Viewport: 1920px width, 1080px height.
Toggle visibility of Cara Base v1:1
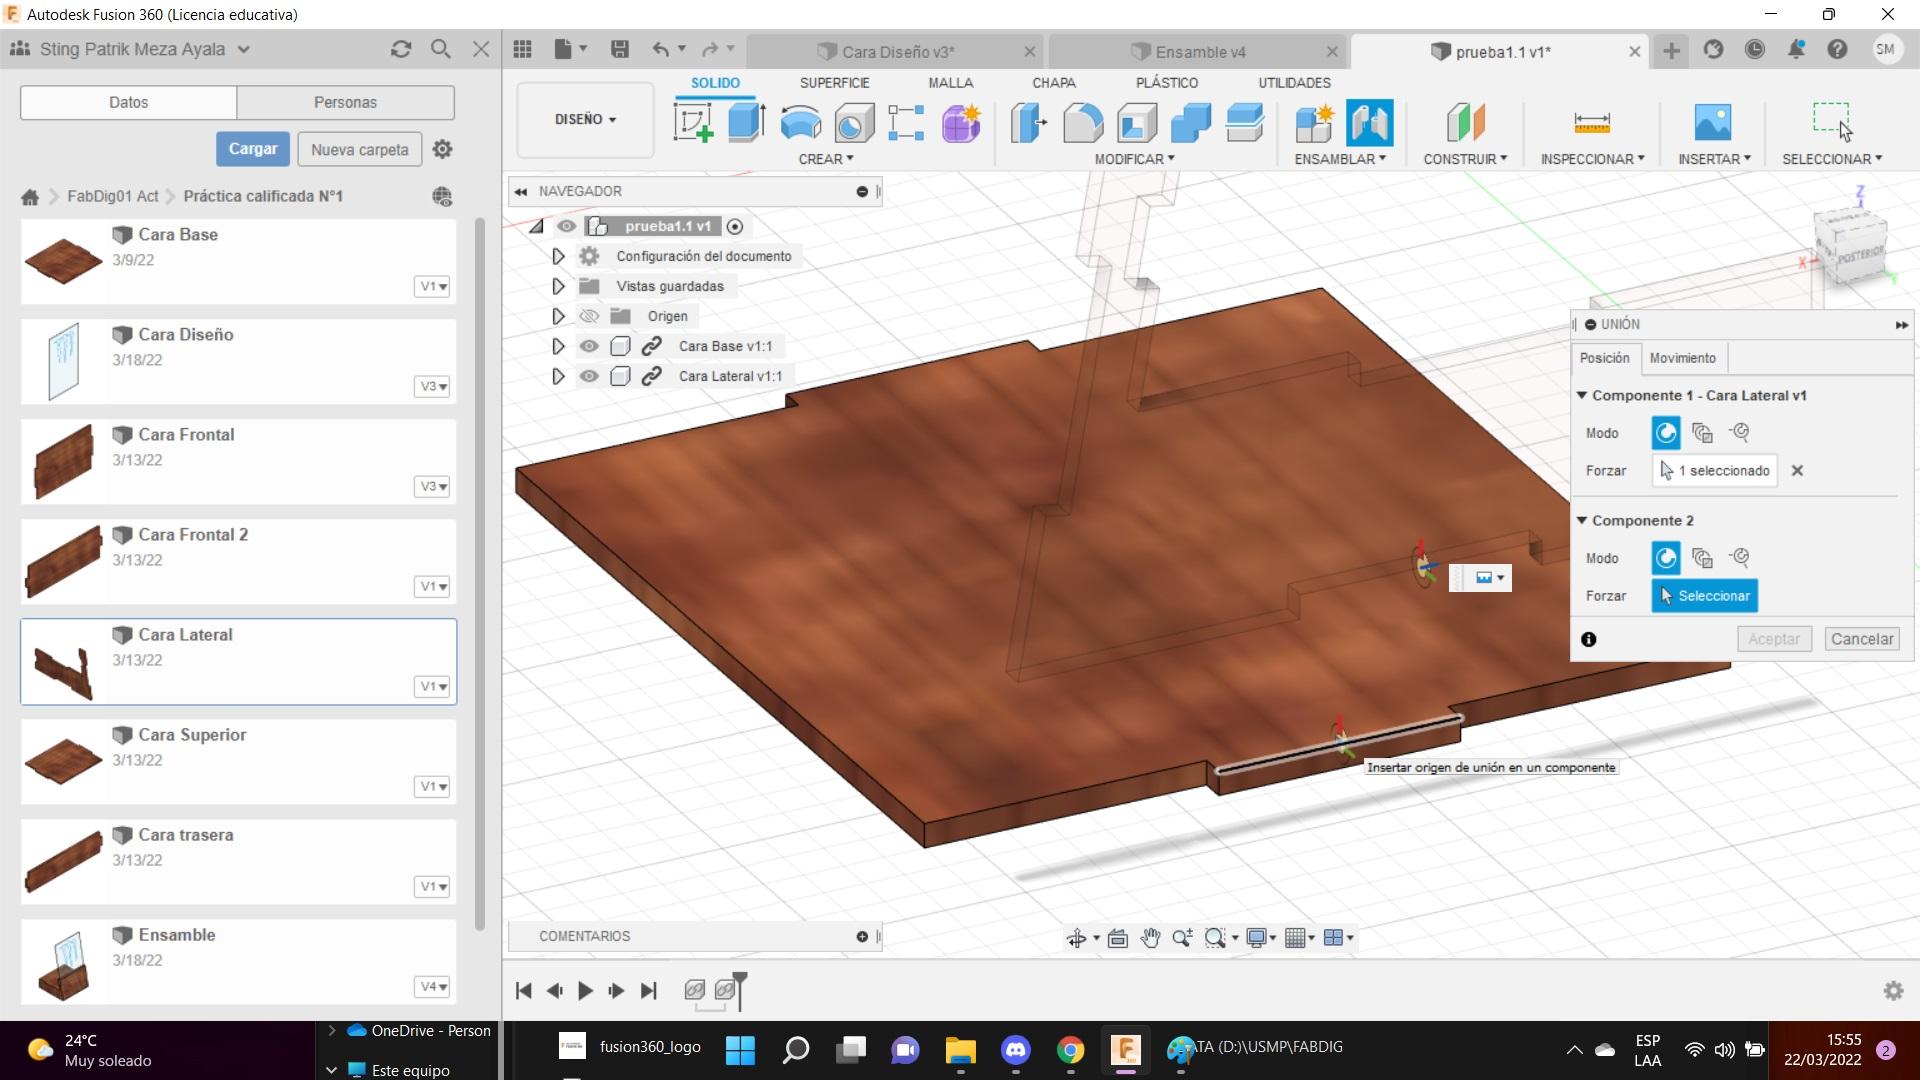pyautogui.click(x=589, y=346)
